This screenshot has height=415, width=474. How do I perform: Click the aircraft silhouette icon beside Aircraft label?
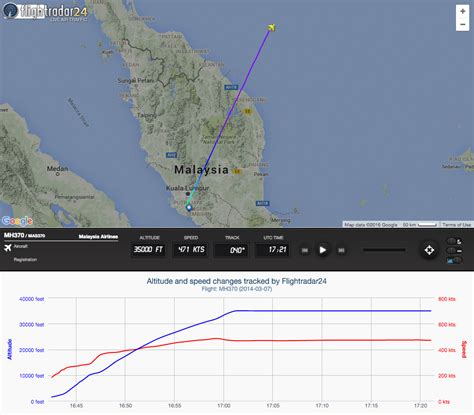click(8, 248)
